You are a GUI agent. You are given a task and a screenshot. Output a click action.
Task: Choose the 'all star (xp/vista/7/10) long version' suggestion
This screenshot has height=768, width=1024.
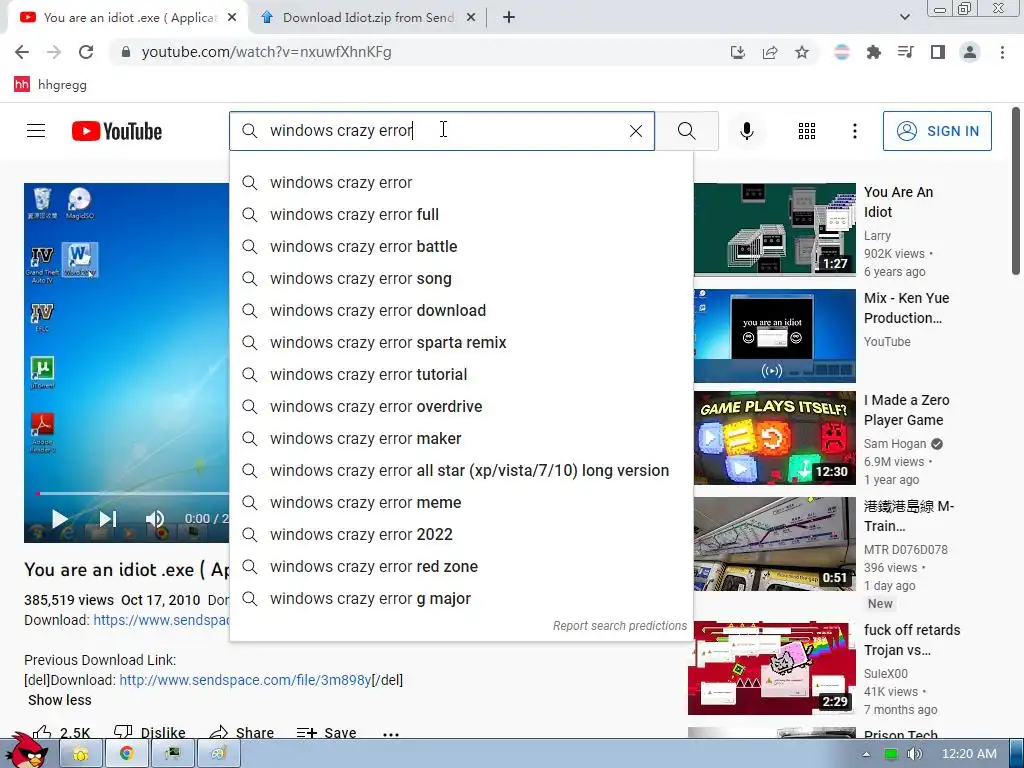pyautogui.click(x=461, y=471)
